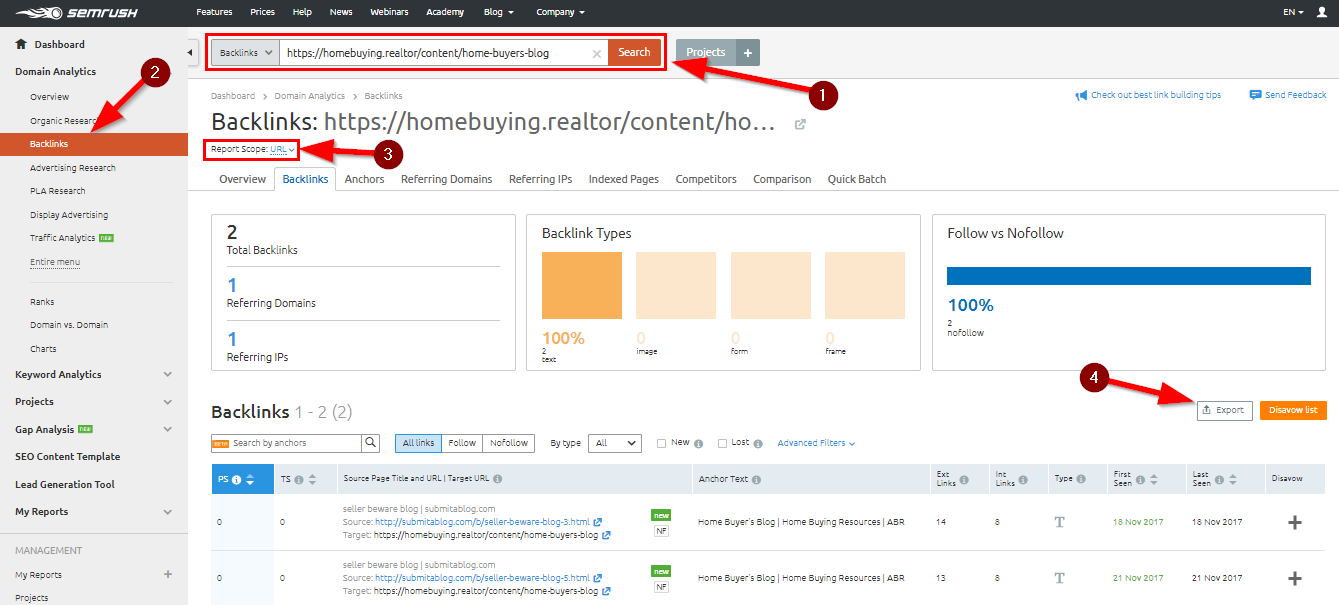This screenshot has width=1339, height=605.
Task: Clear the URL search field
Action: tap(597, 54)
